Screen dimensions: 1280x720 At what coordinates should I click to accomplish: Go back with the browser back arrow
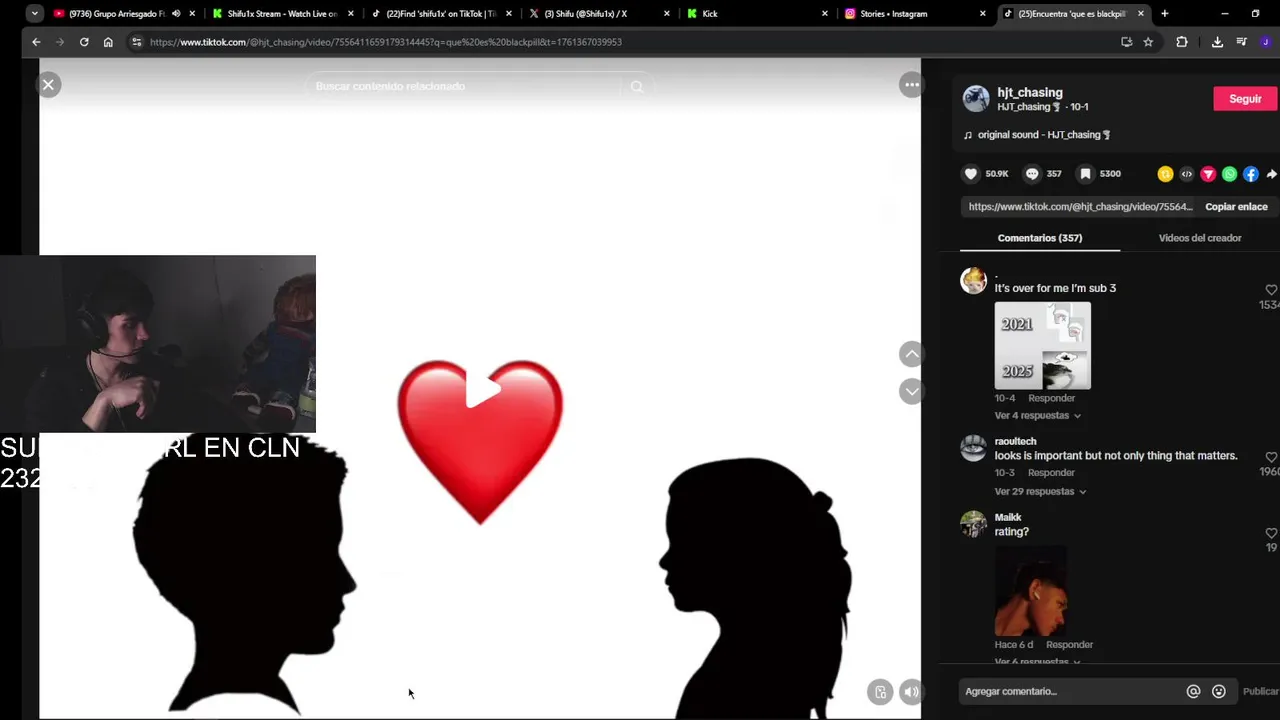point(36,42)
